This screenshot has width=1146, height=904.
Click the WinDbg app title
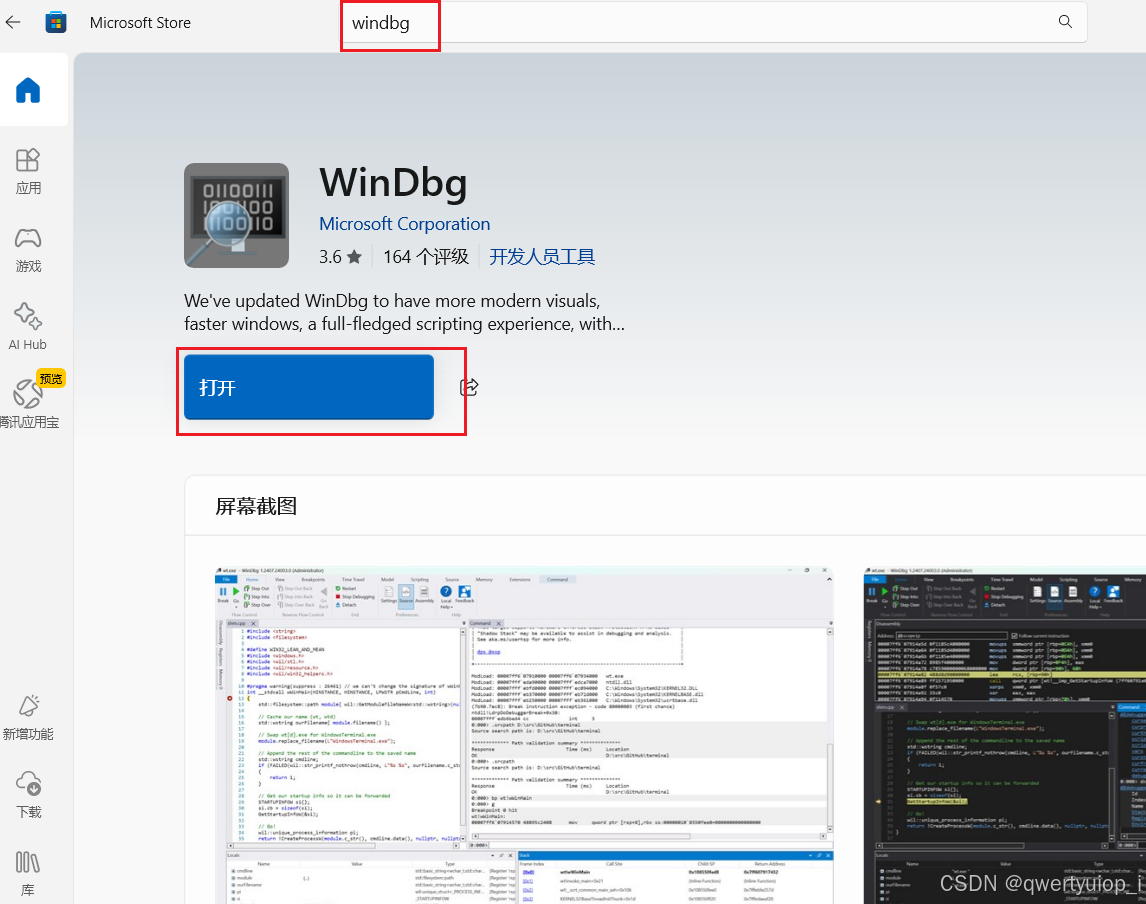pyautogui.click(x=393, y=183)
